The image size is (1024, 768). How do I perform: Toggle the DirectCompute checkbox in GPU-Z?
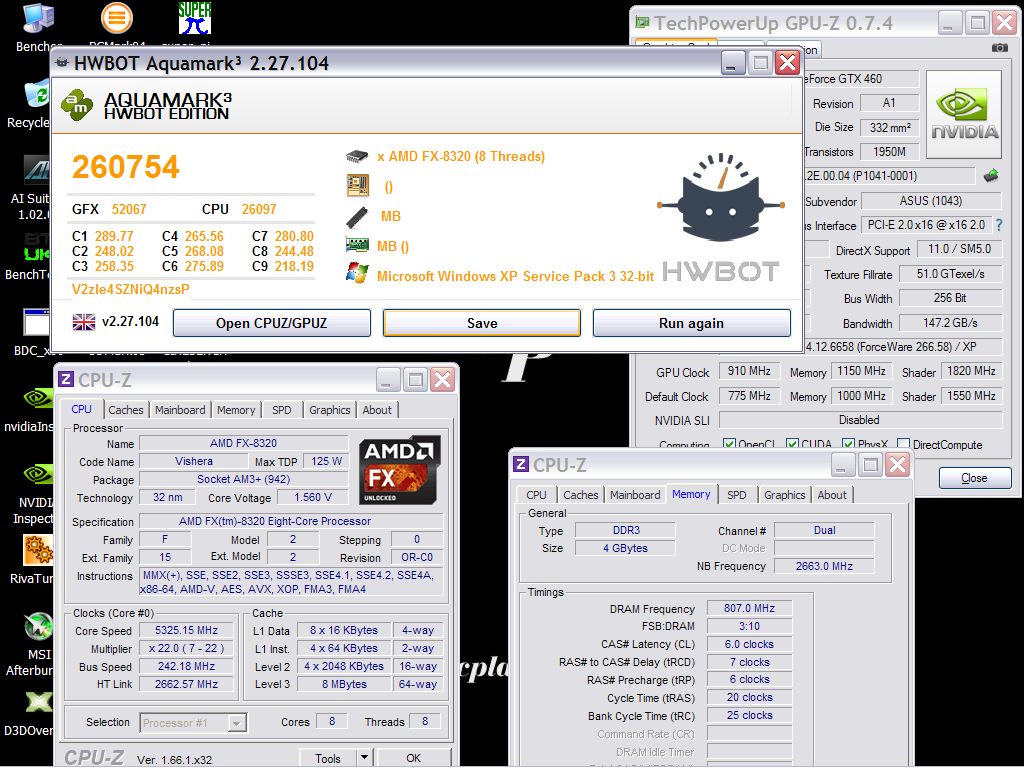(904, 445)
